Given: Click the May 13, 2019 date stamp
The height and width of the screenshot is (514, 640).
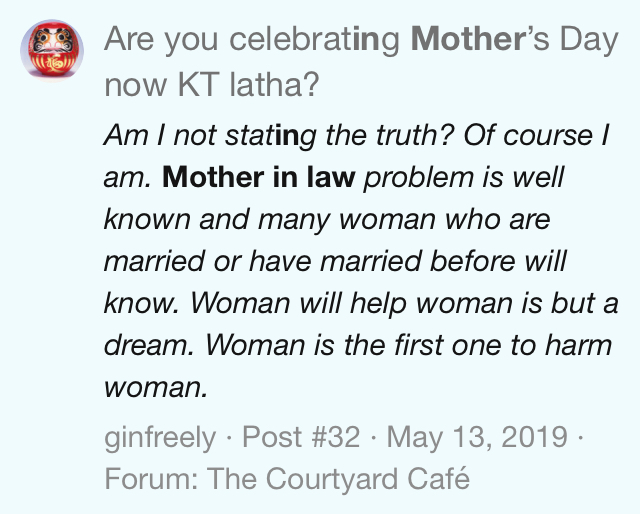Looking at the screenshot, I should [477, 437].
